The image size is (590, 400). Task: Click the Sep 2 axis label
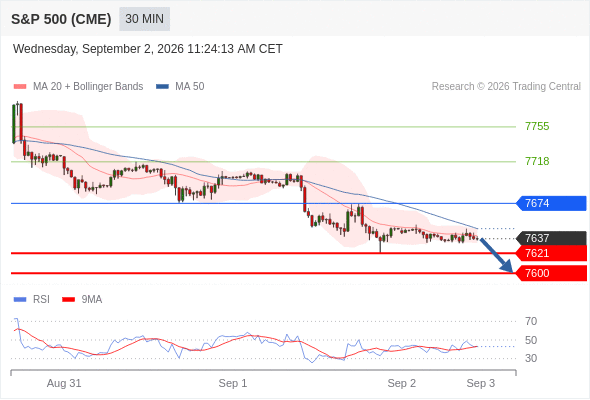pos(402,383)
